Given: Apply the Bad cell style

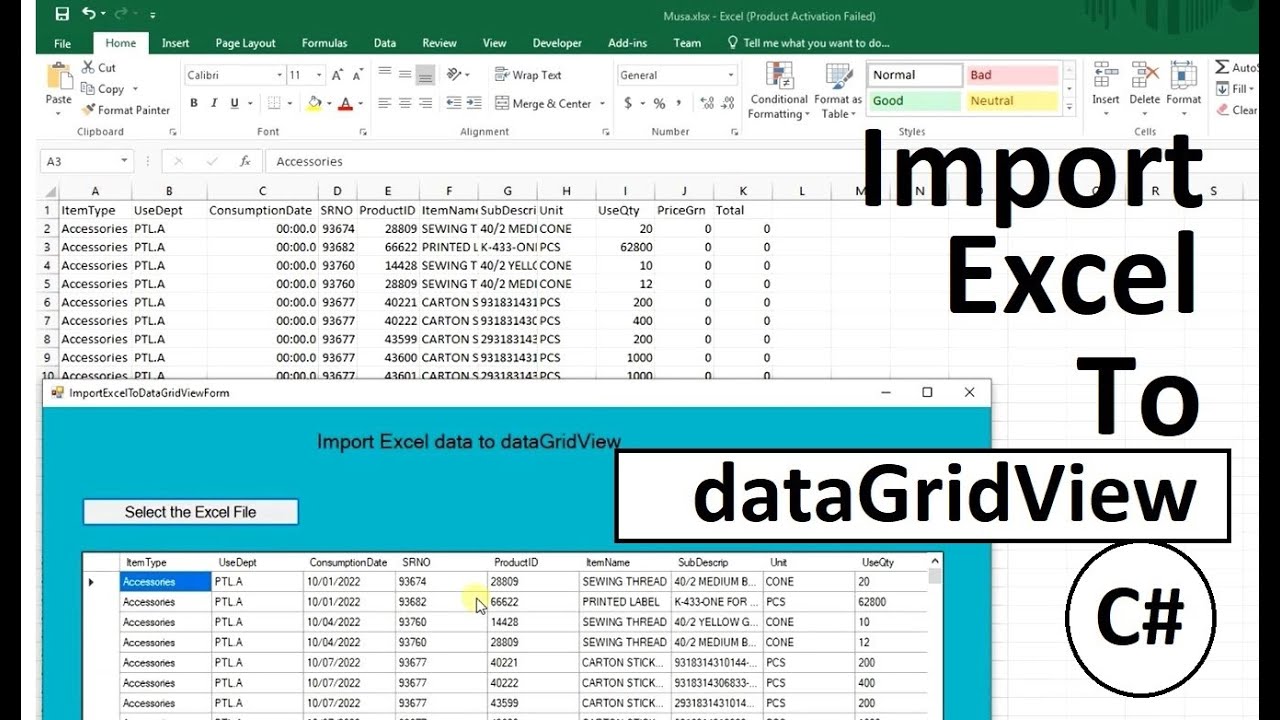Looking at the screenshot, I should pyautogui.click(x=1012, y=75).
